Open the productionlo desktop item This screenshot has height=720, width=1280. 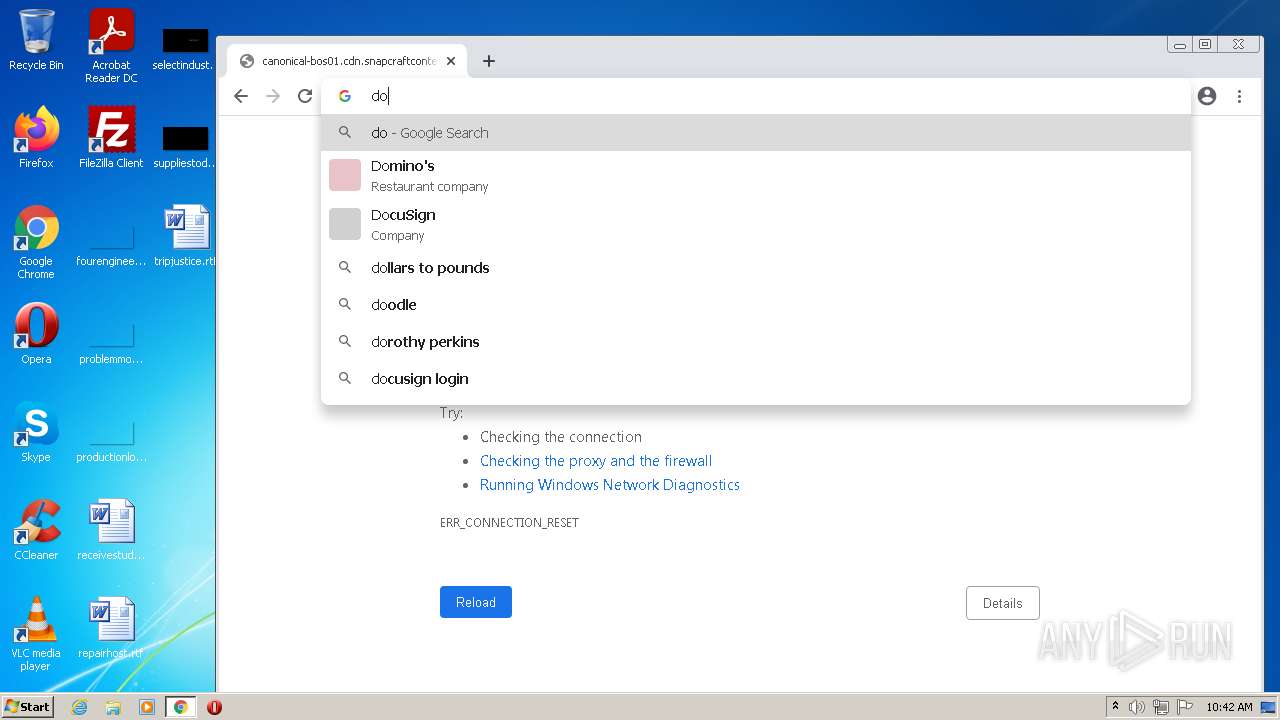(x=111, y=441)
